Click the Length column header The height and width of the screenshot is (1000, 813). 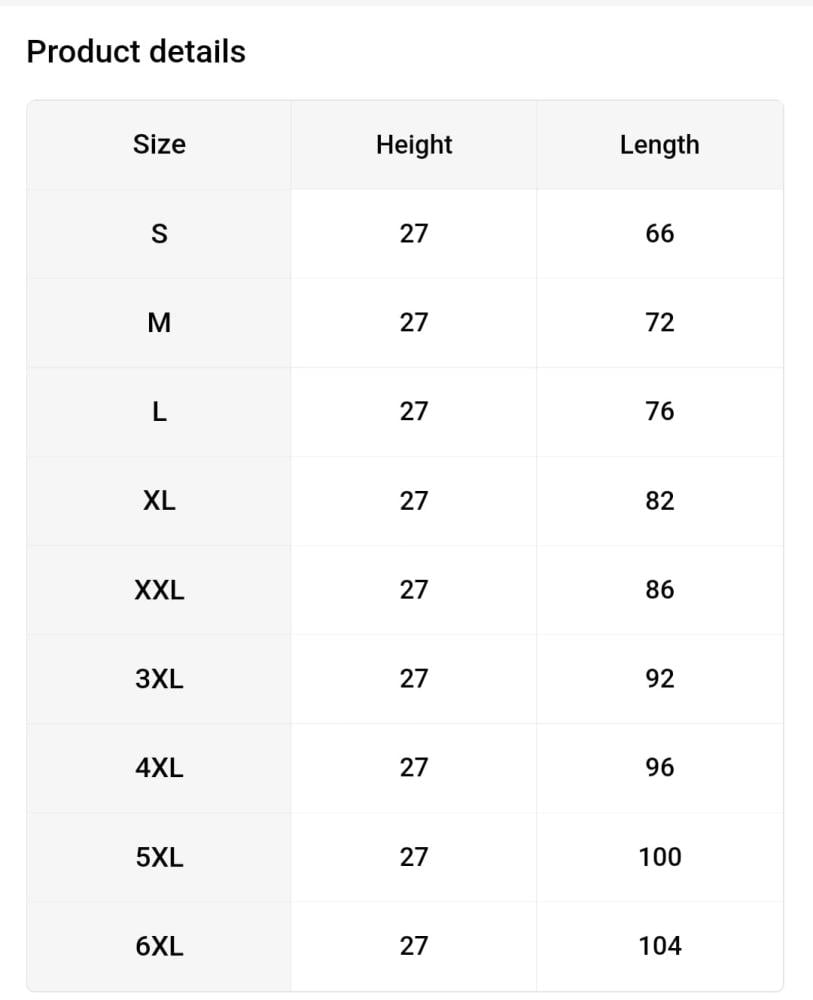tap(659, 144)
